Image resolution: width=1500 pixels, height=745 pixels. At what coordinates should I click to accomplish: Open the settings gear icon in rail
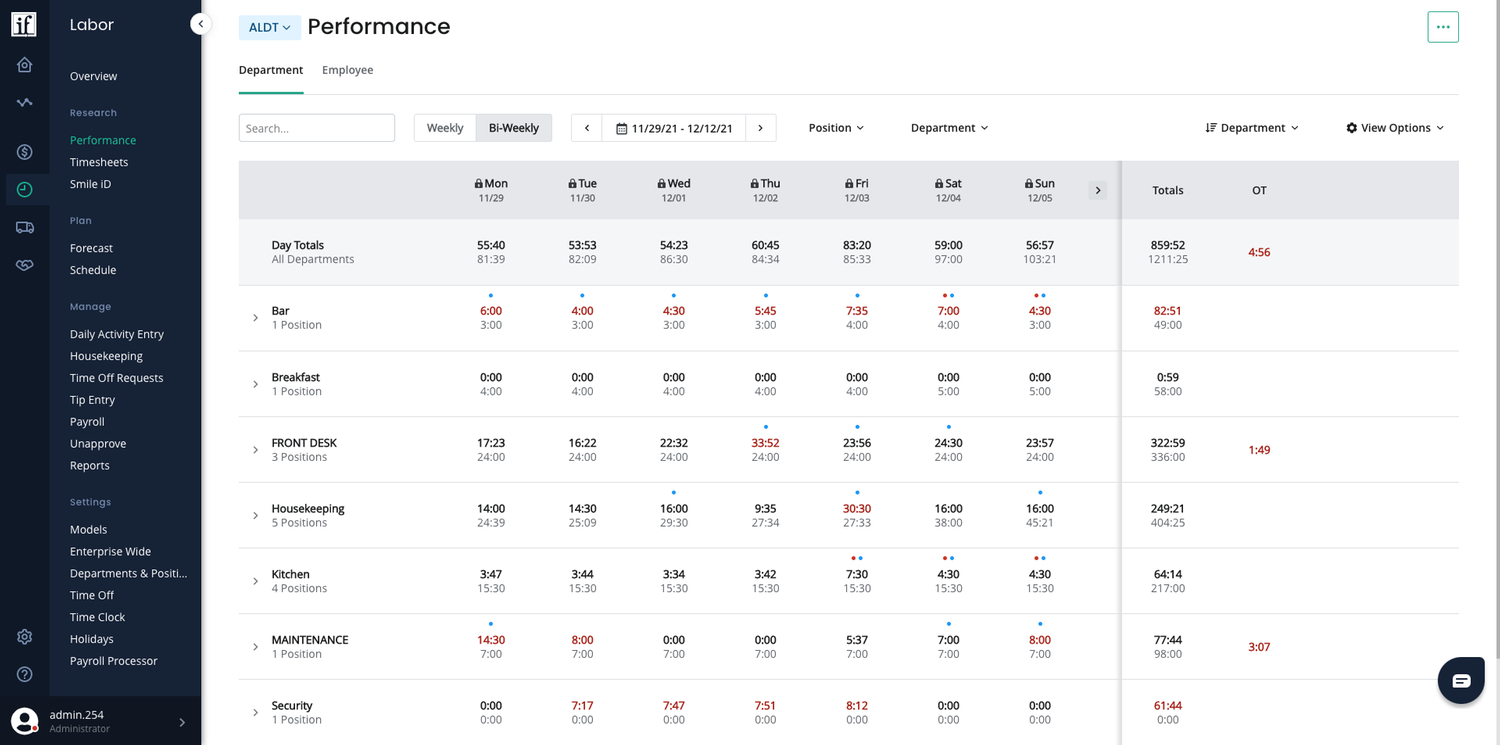pos(25,637)
